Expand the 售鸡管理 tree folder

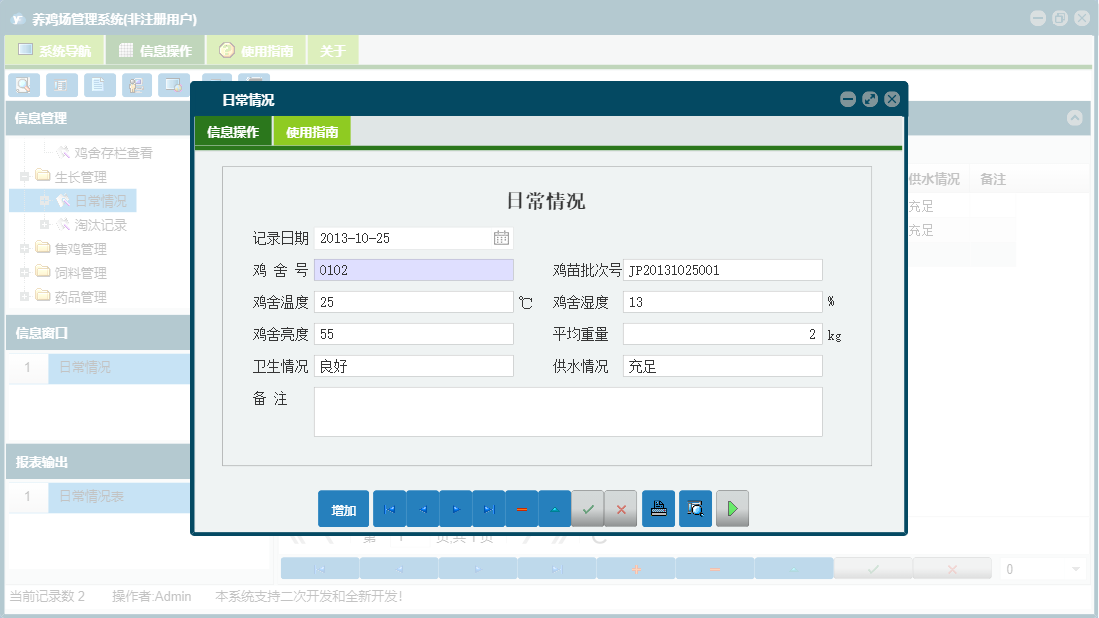click(25, 249)
